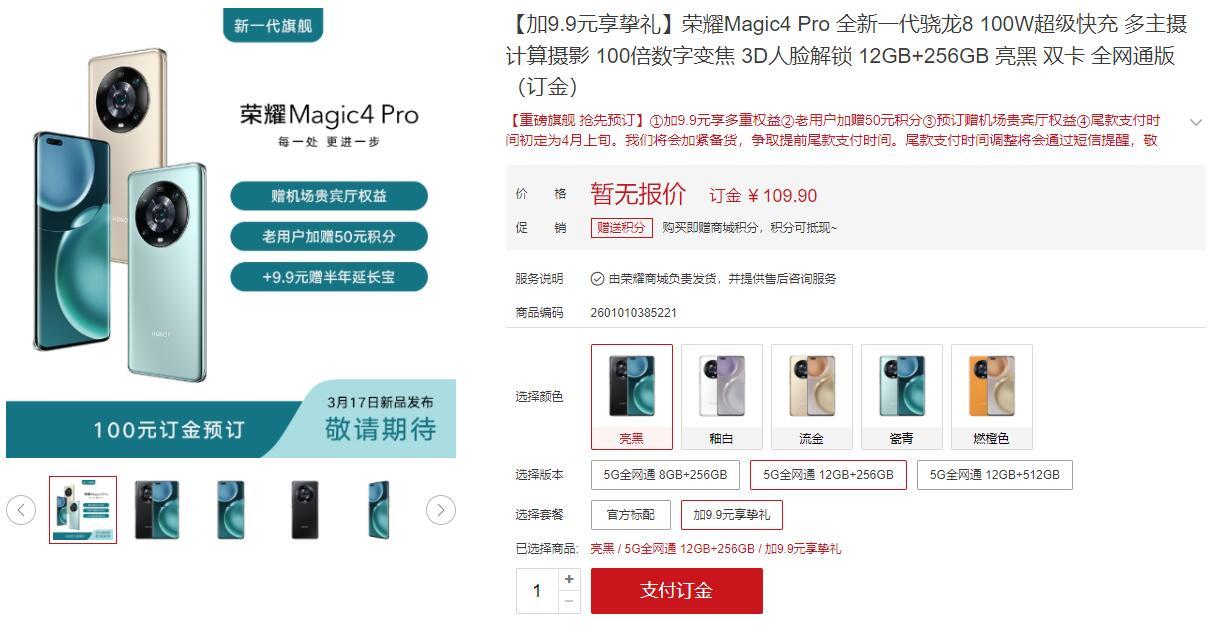Choose the 燃橙色 color option
The width and height of the screenshot is (1216, 632).
click(992, 397)
